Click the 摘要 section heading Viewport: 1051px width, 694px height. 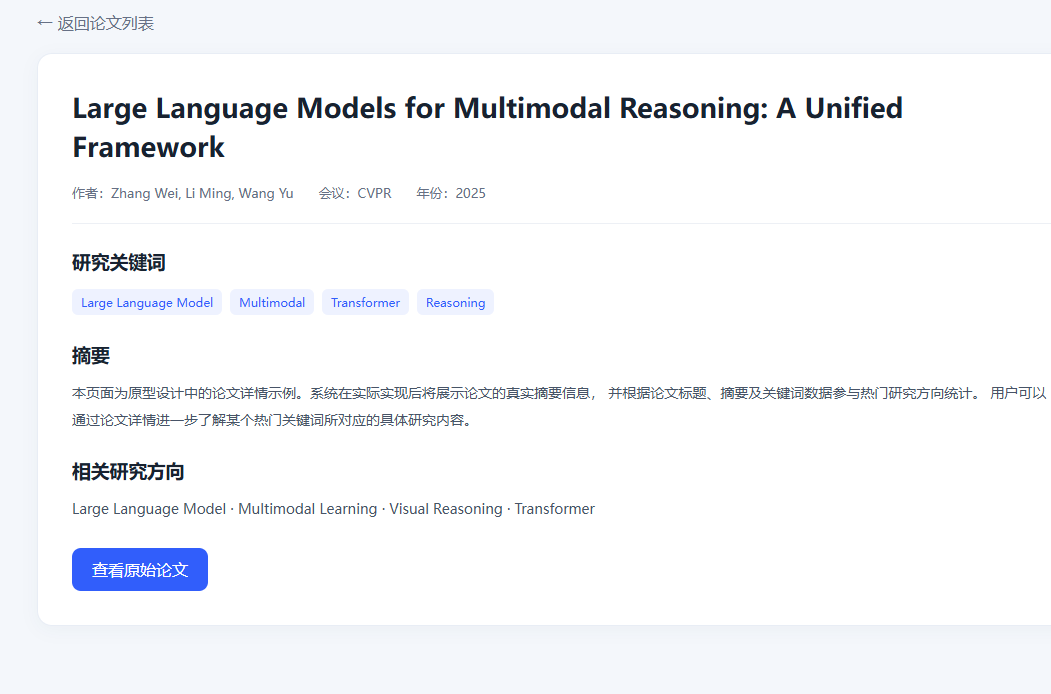[x=91, y=355]
